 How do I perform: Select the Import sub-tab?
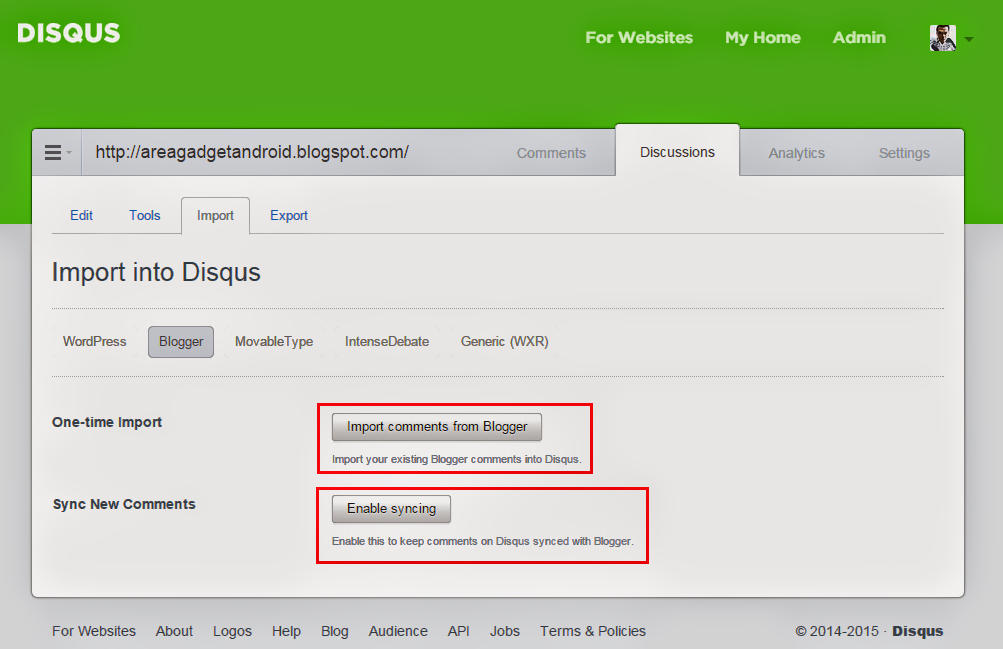[216, 216]
